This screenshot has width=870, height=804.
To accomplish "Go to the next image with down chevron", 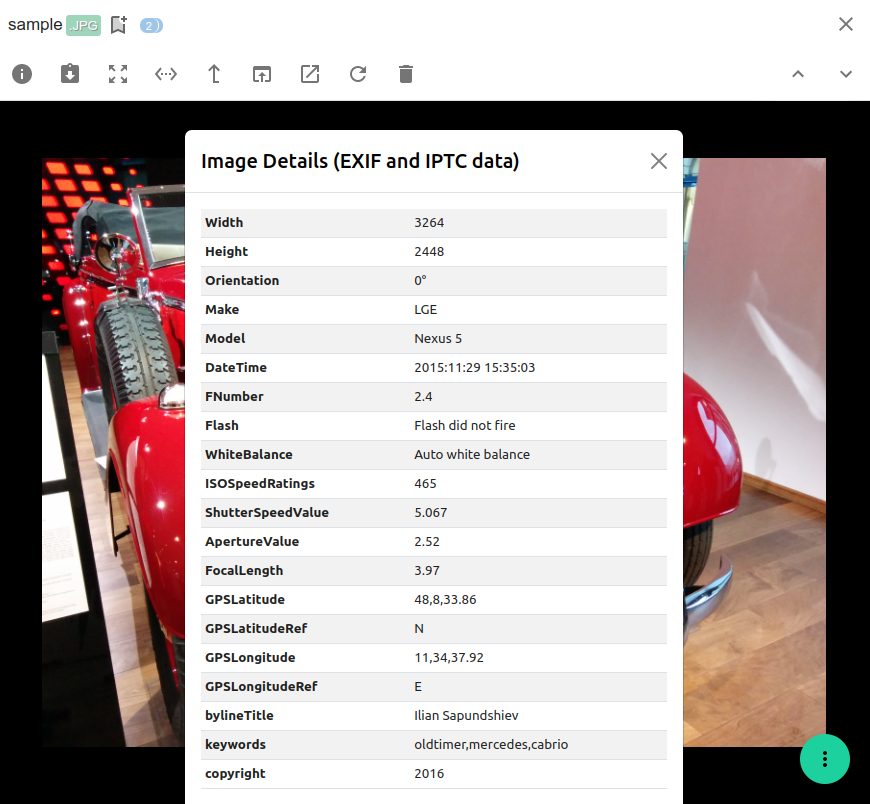I will click(846, 73).
